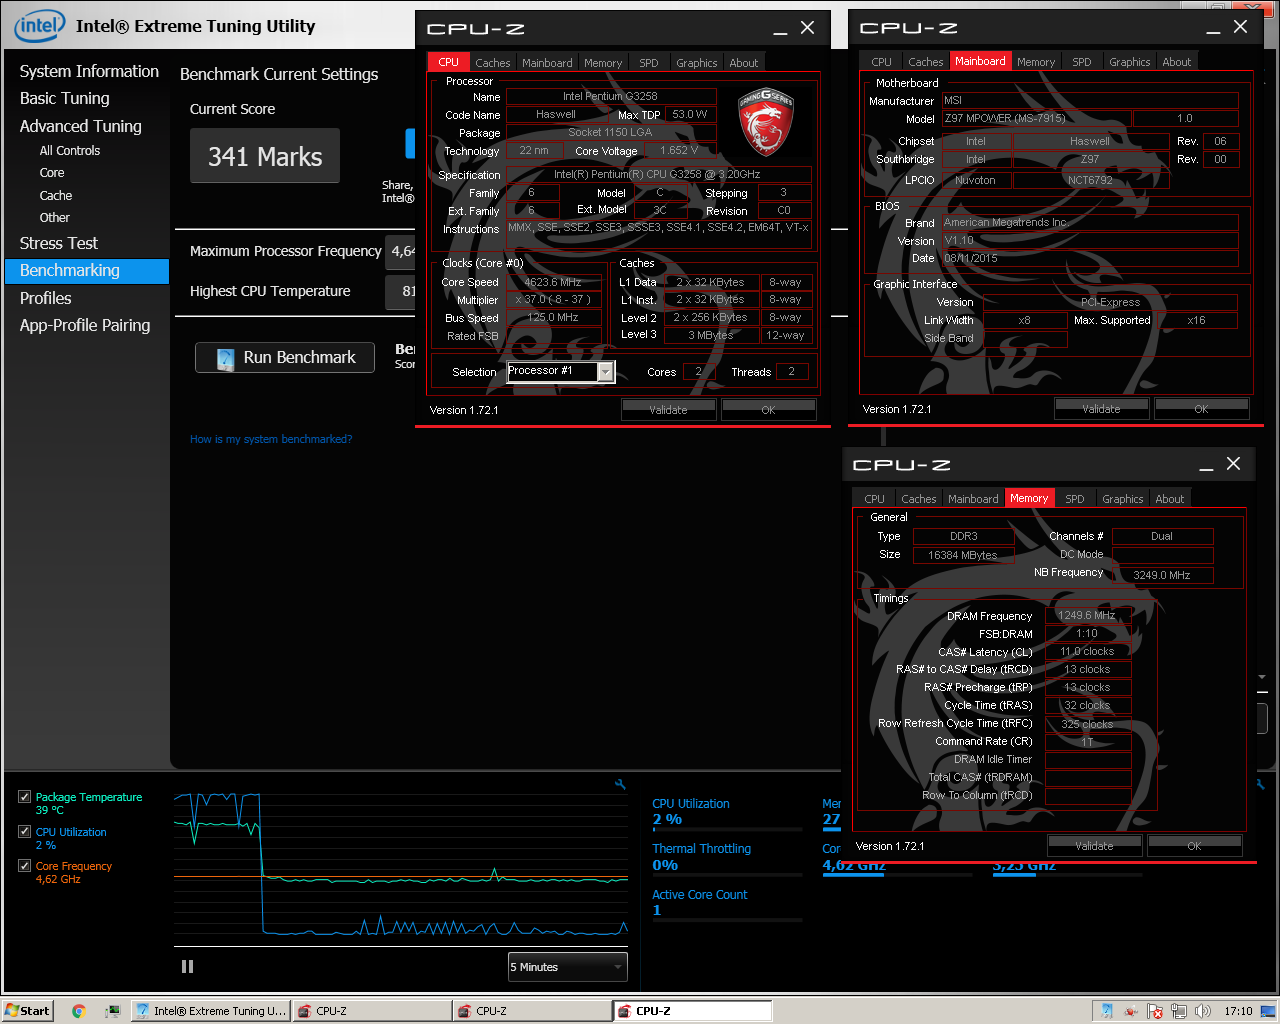The height and width of the screenshot is (1024, 1280).
Task: Click the monitor icon next to Chrome
Action: click(112, 1011)
